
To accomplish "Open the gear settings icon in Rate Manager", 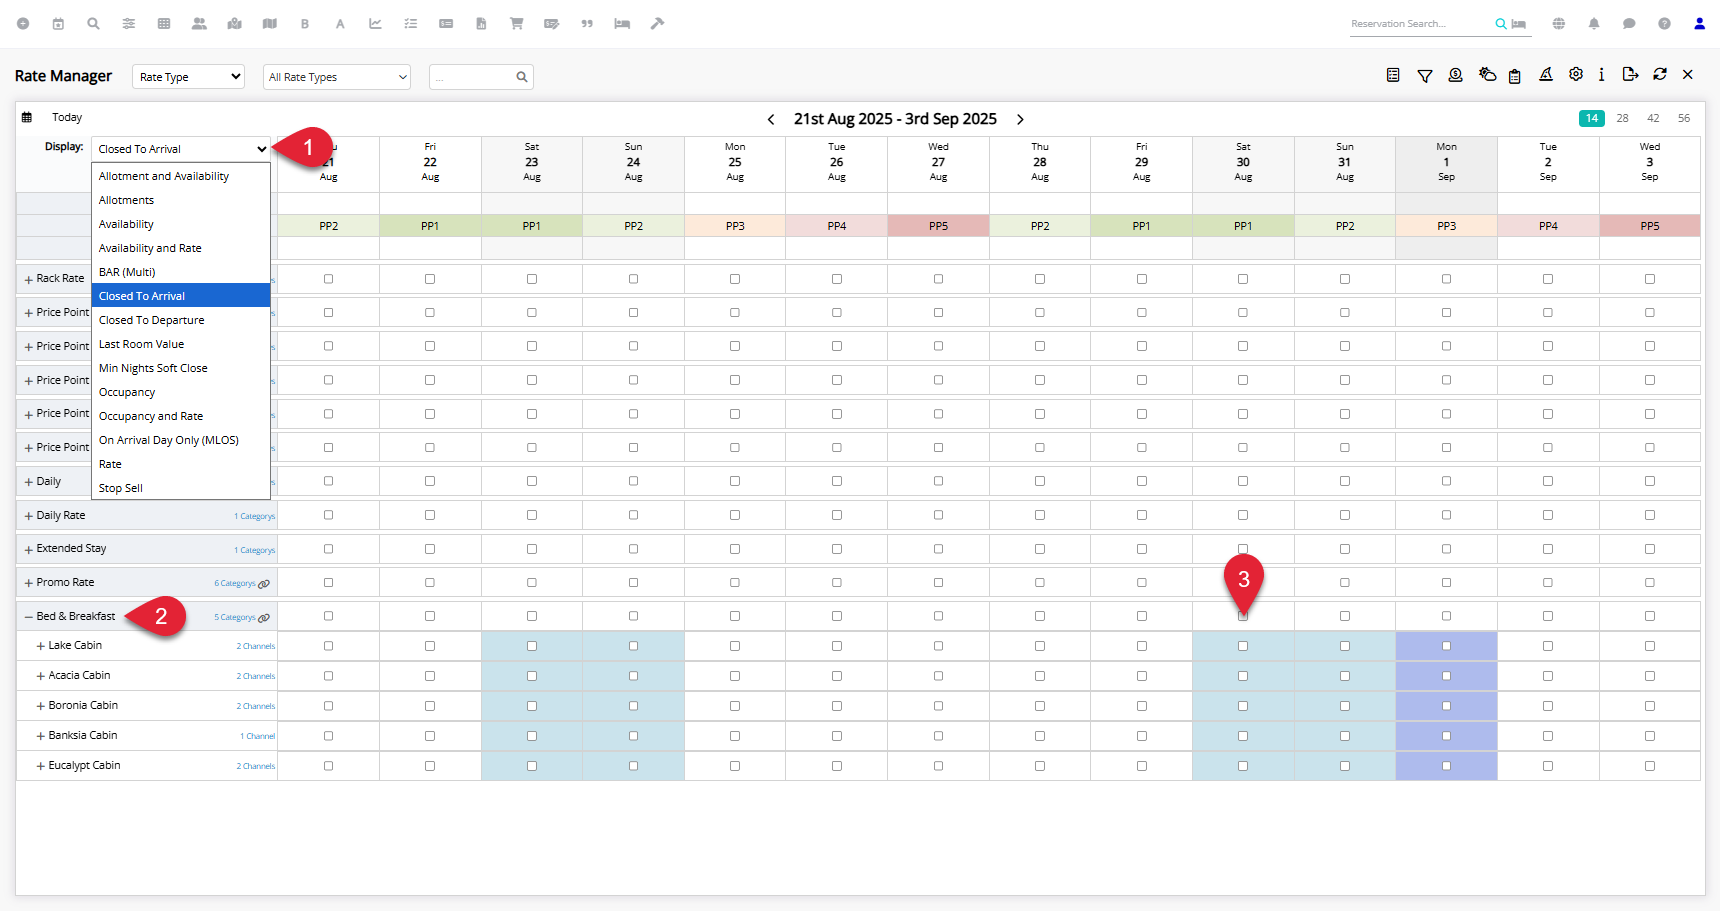I will point(1576,75).
